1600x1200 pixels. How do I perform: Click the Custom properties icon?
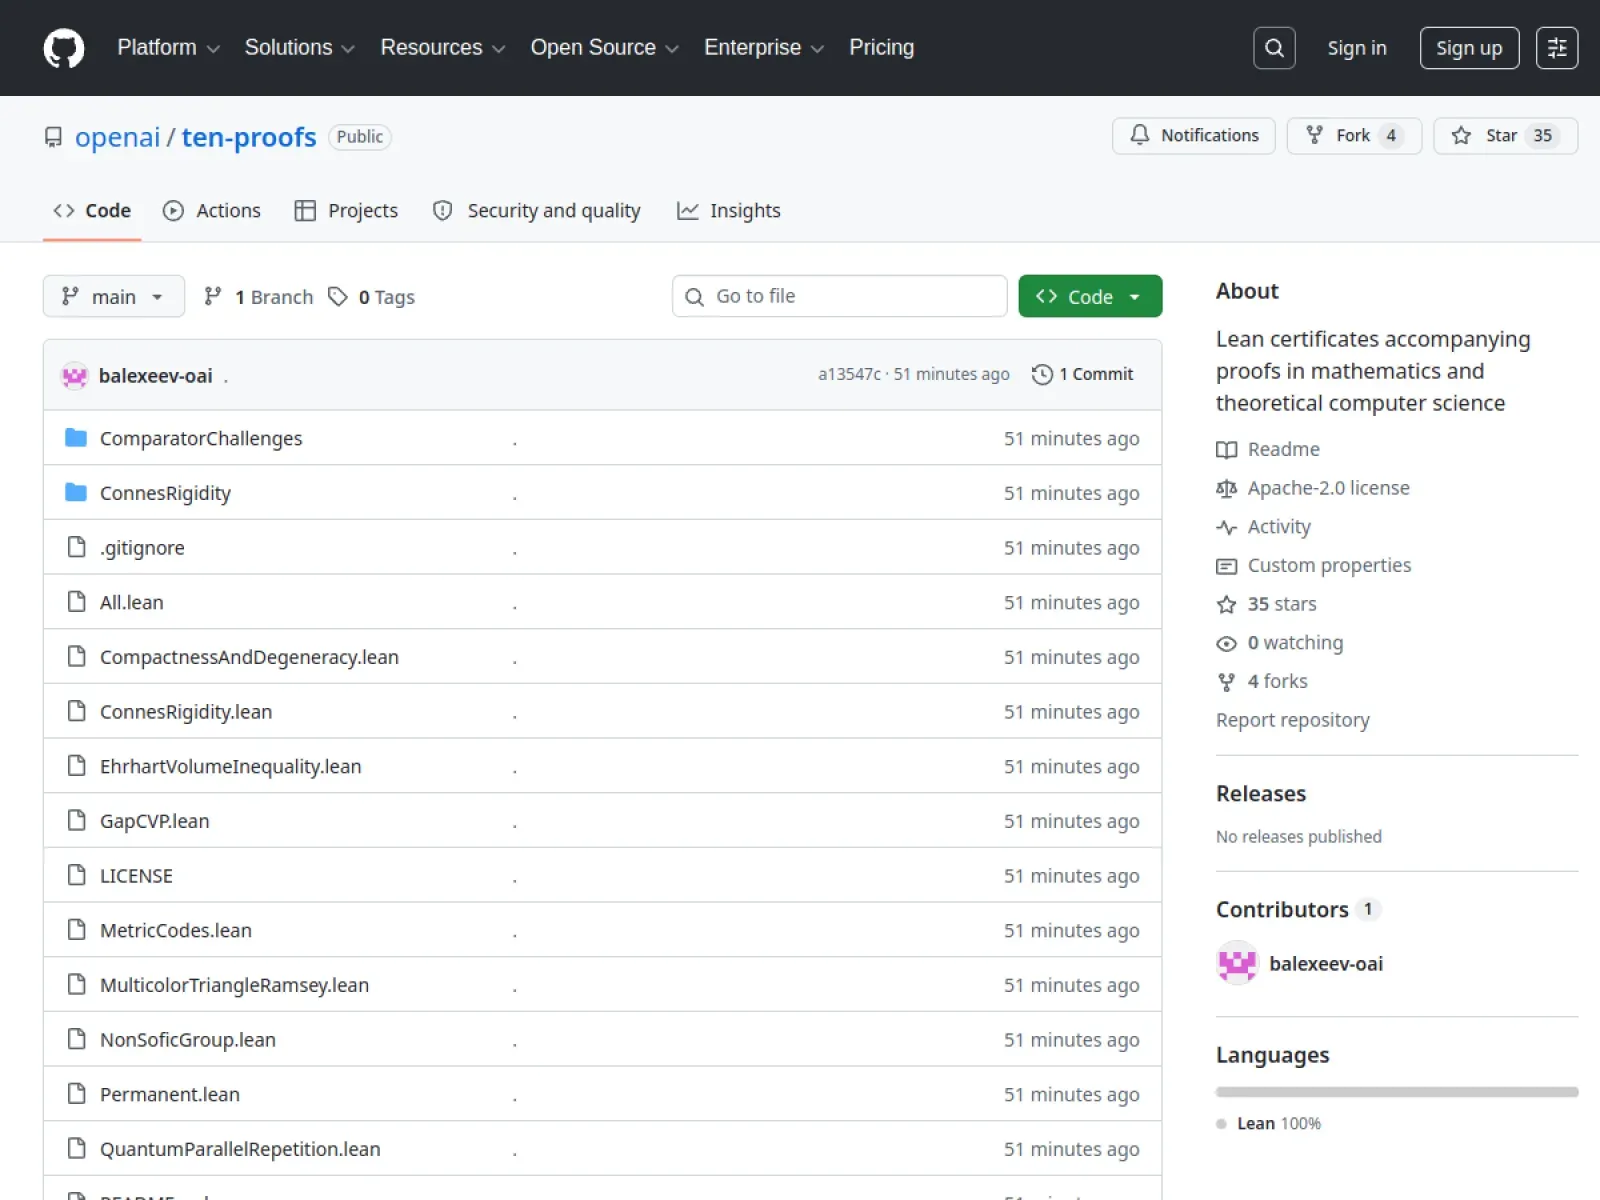pos(1226,566)
